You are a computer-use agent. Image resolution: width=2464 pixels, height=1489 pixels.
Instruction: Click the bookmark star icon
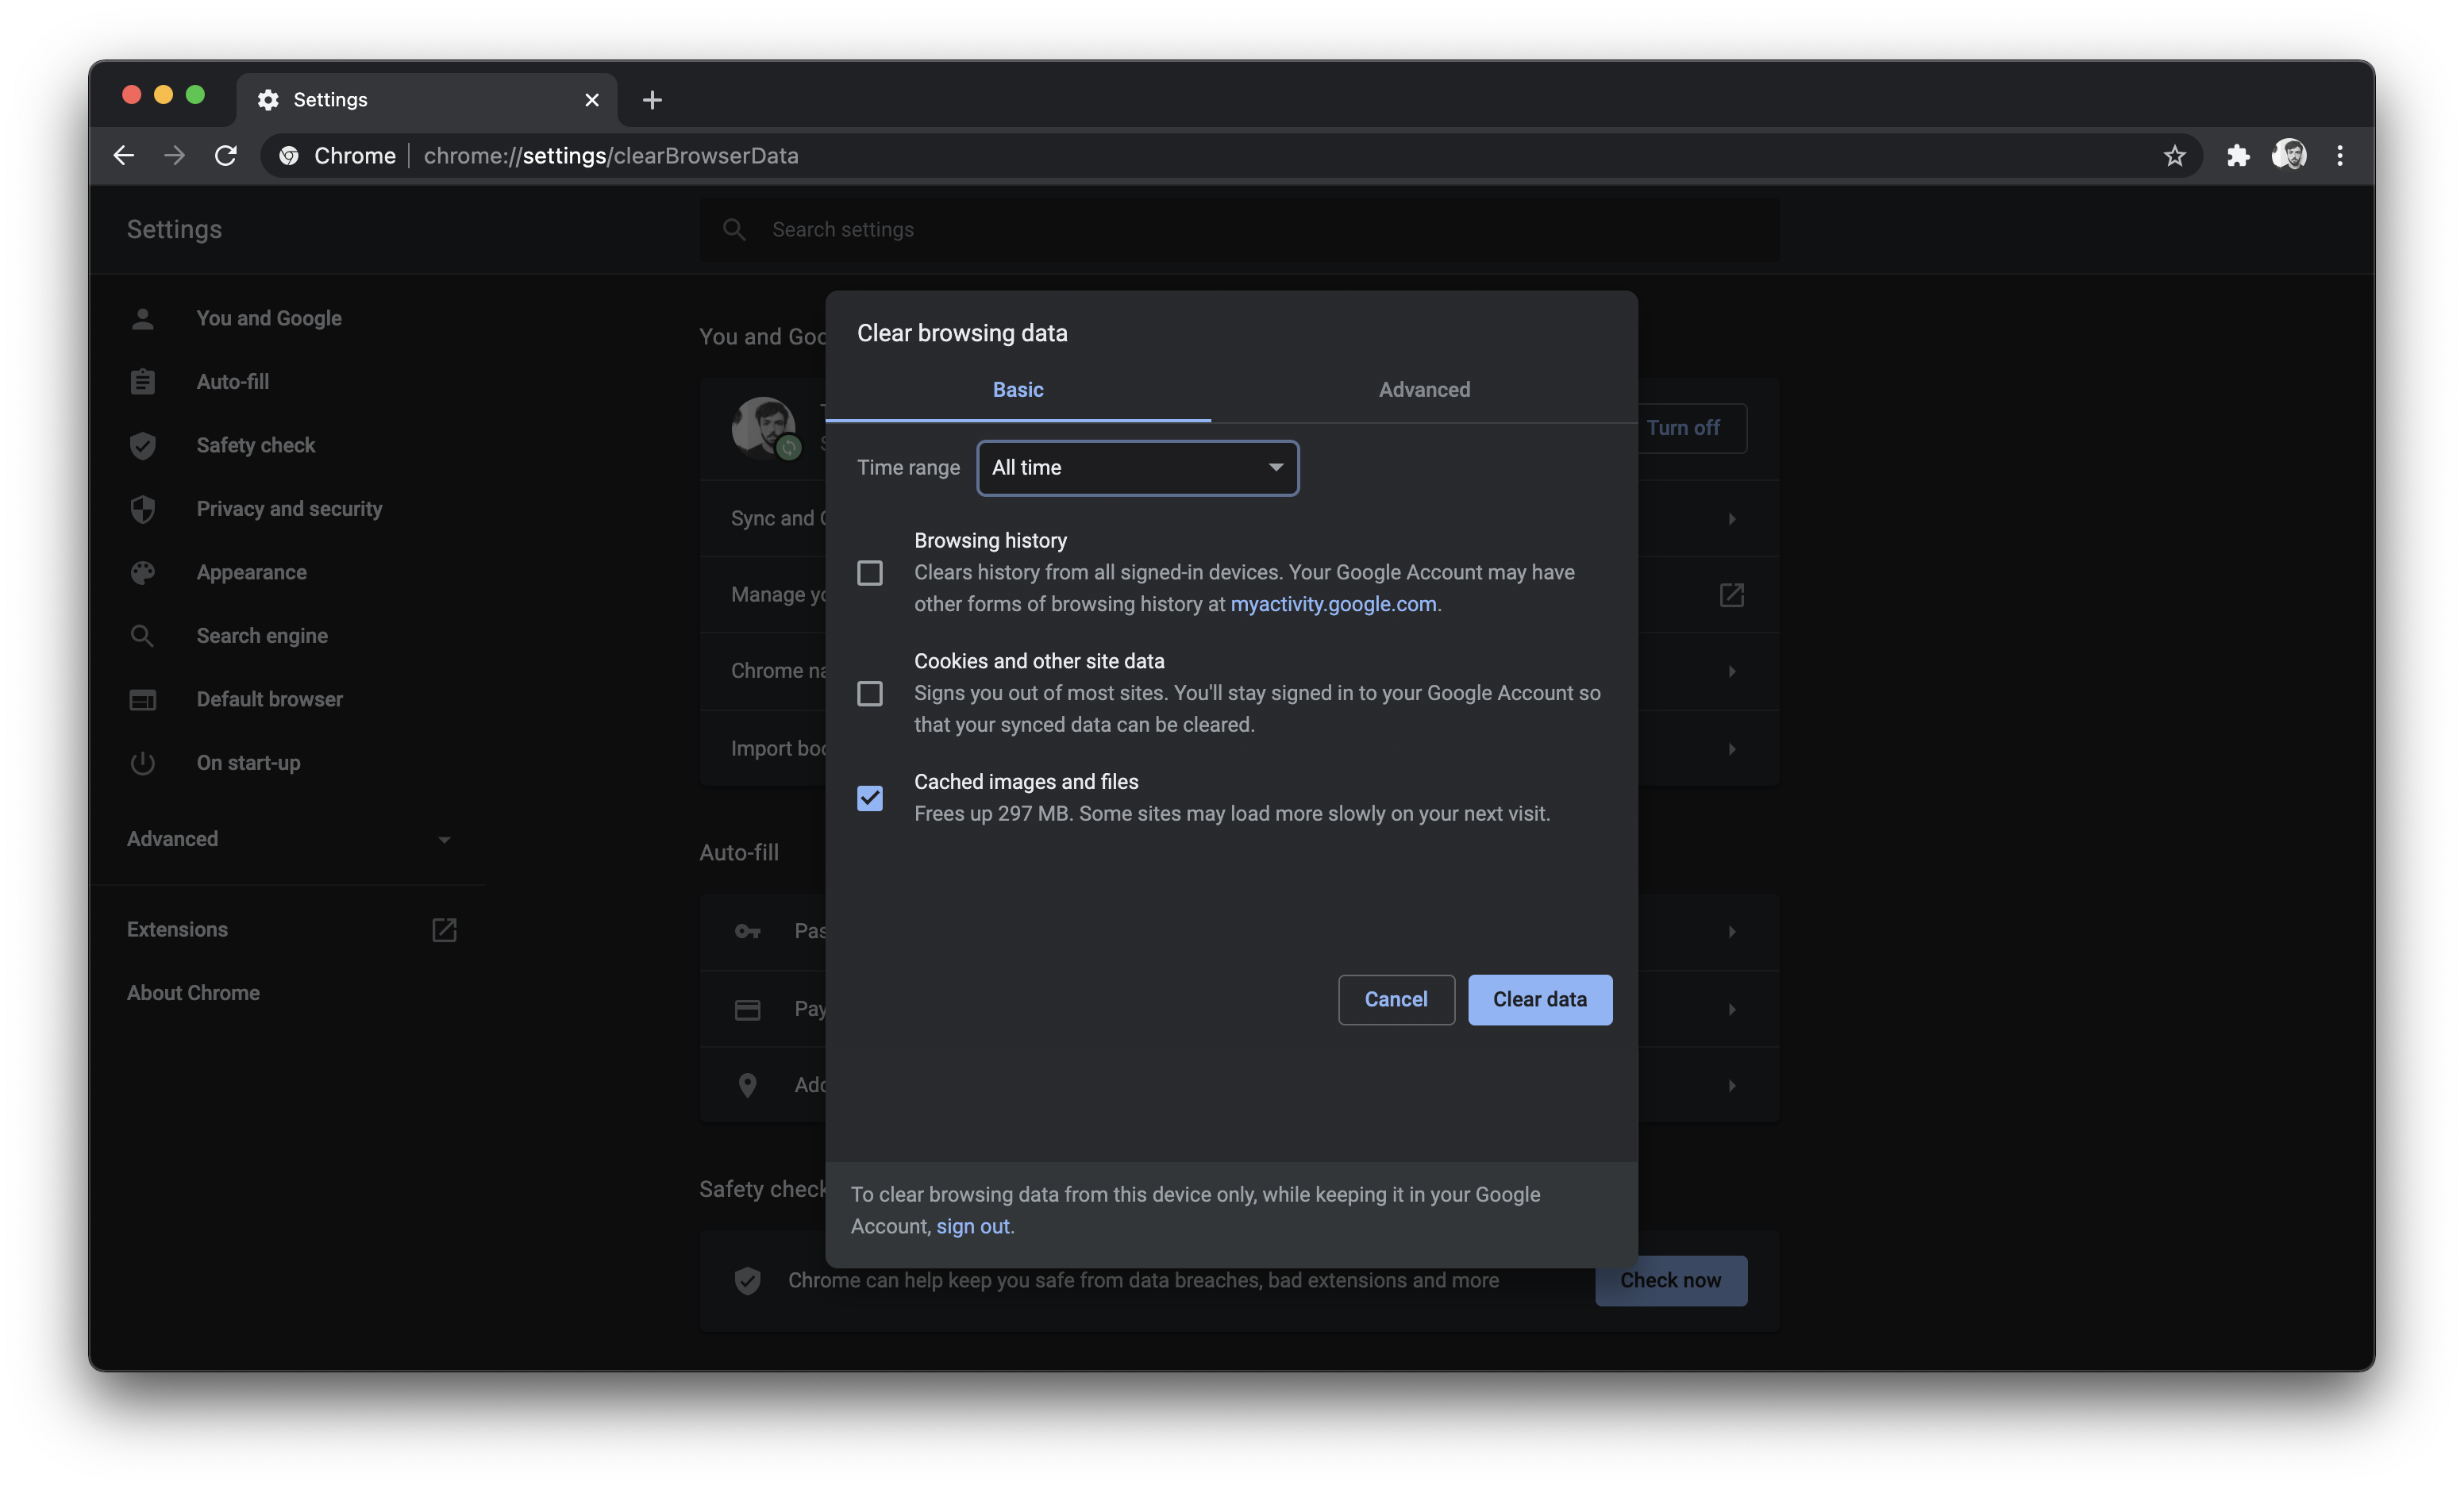pos(2174,156)
